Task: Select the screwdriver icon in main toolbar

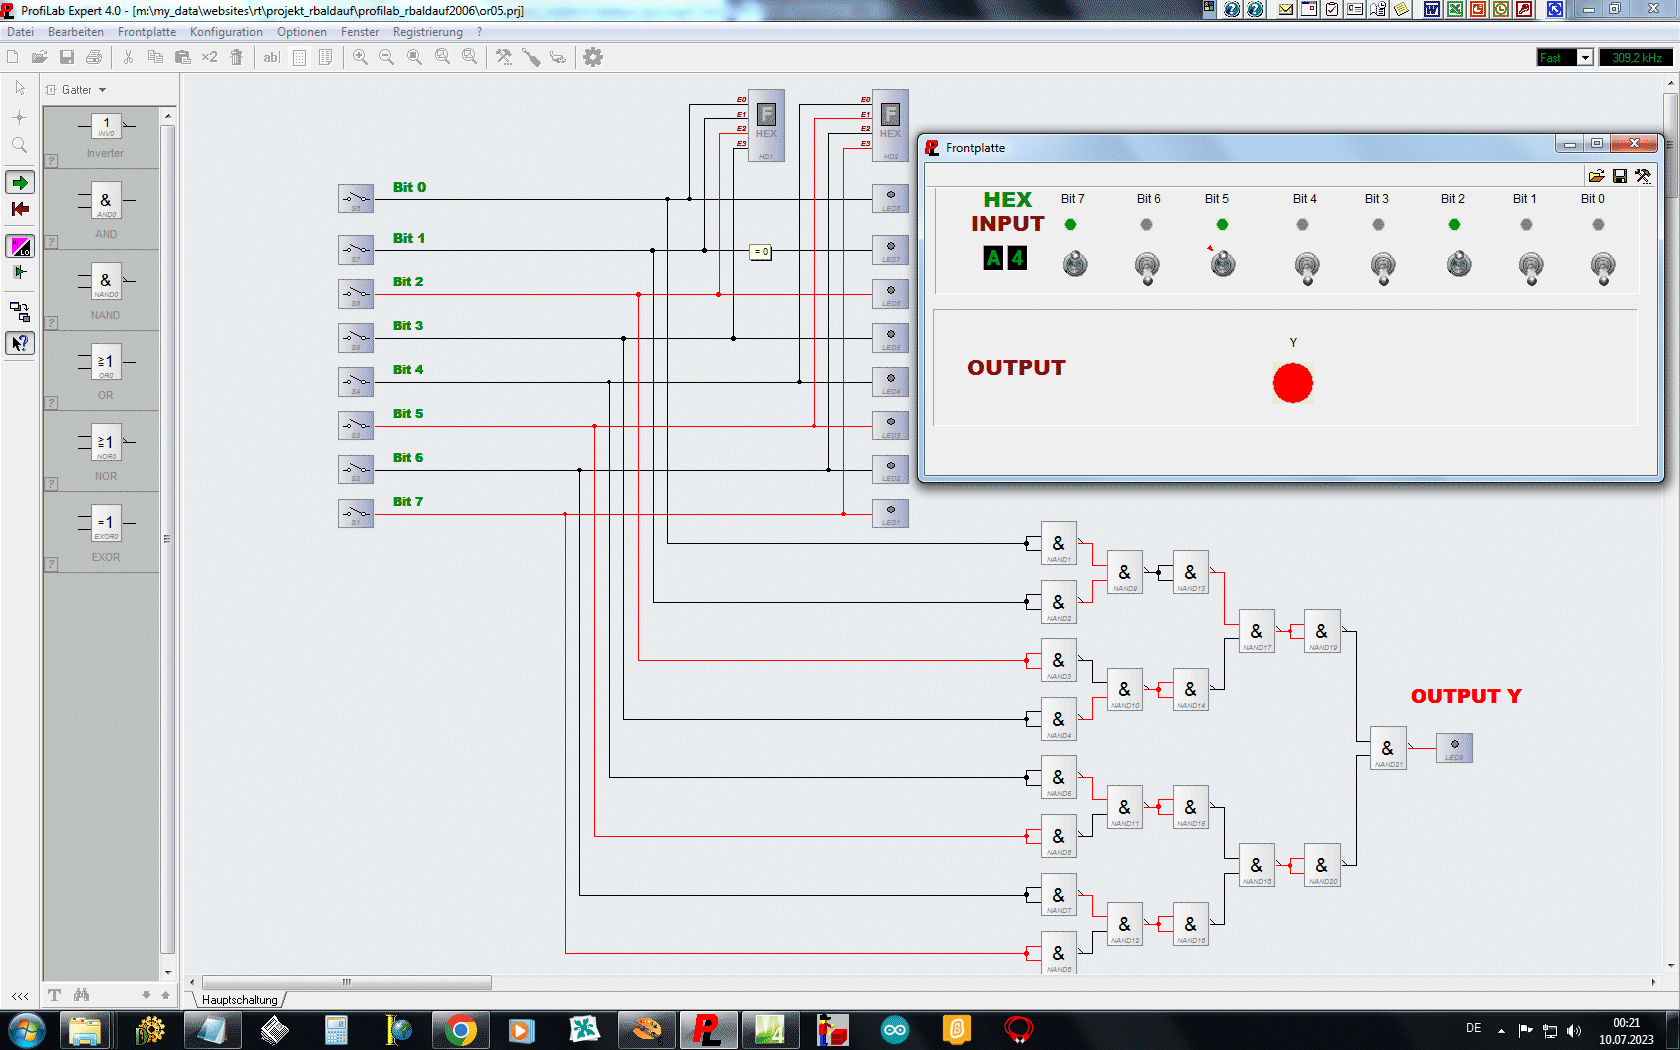Action: click(531, 57)
